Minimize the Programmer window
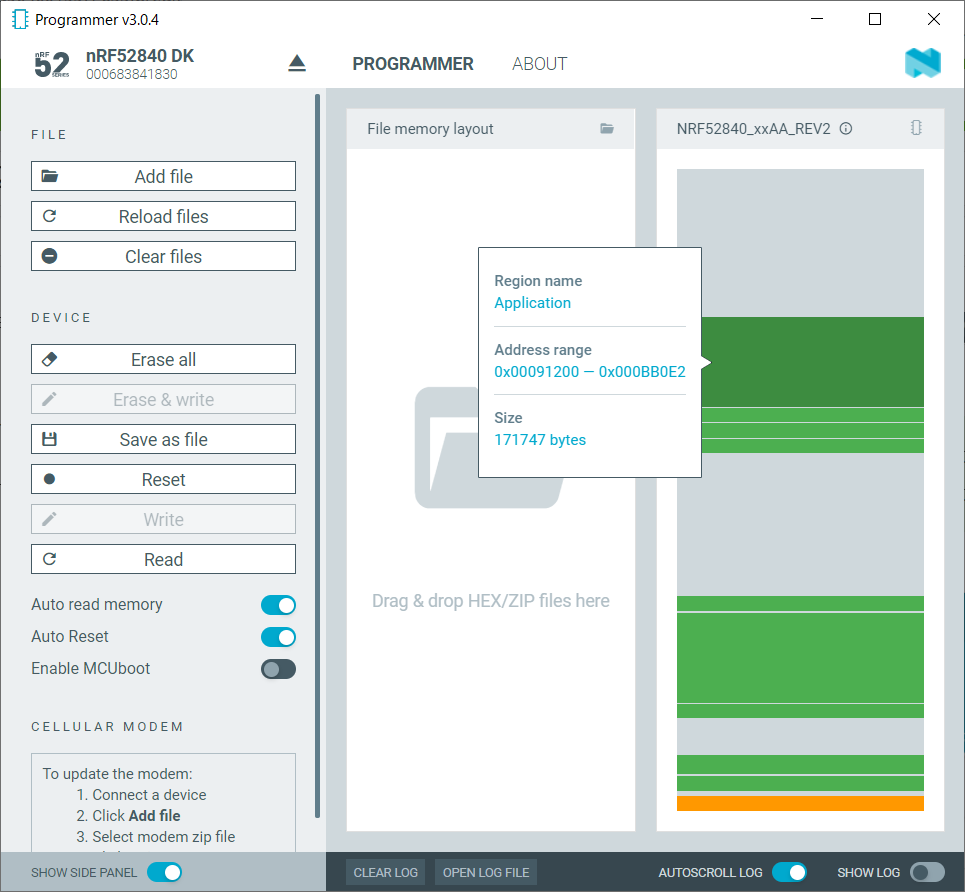Screen dimensions: 965x892 817,19
